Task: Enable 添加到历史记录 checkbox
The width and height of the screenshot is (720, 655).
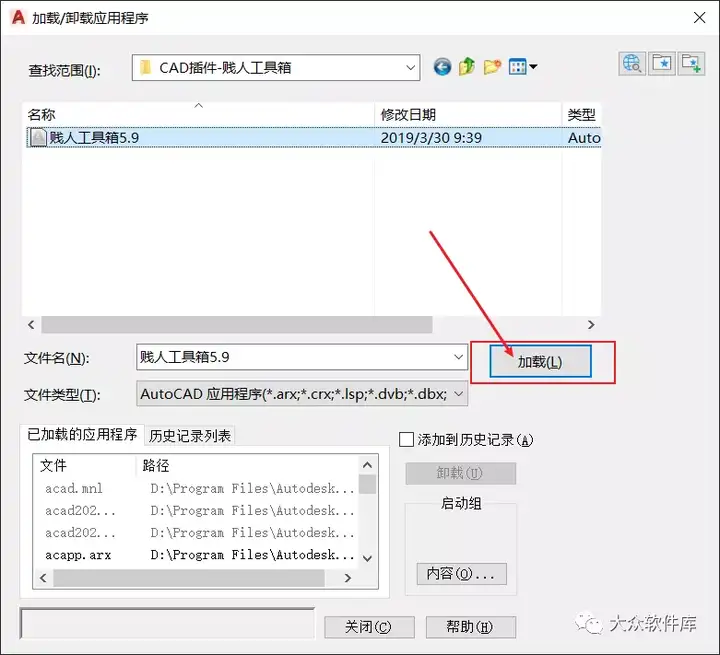Action: pos(406,440)
